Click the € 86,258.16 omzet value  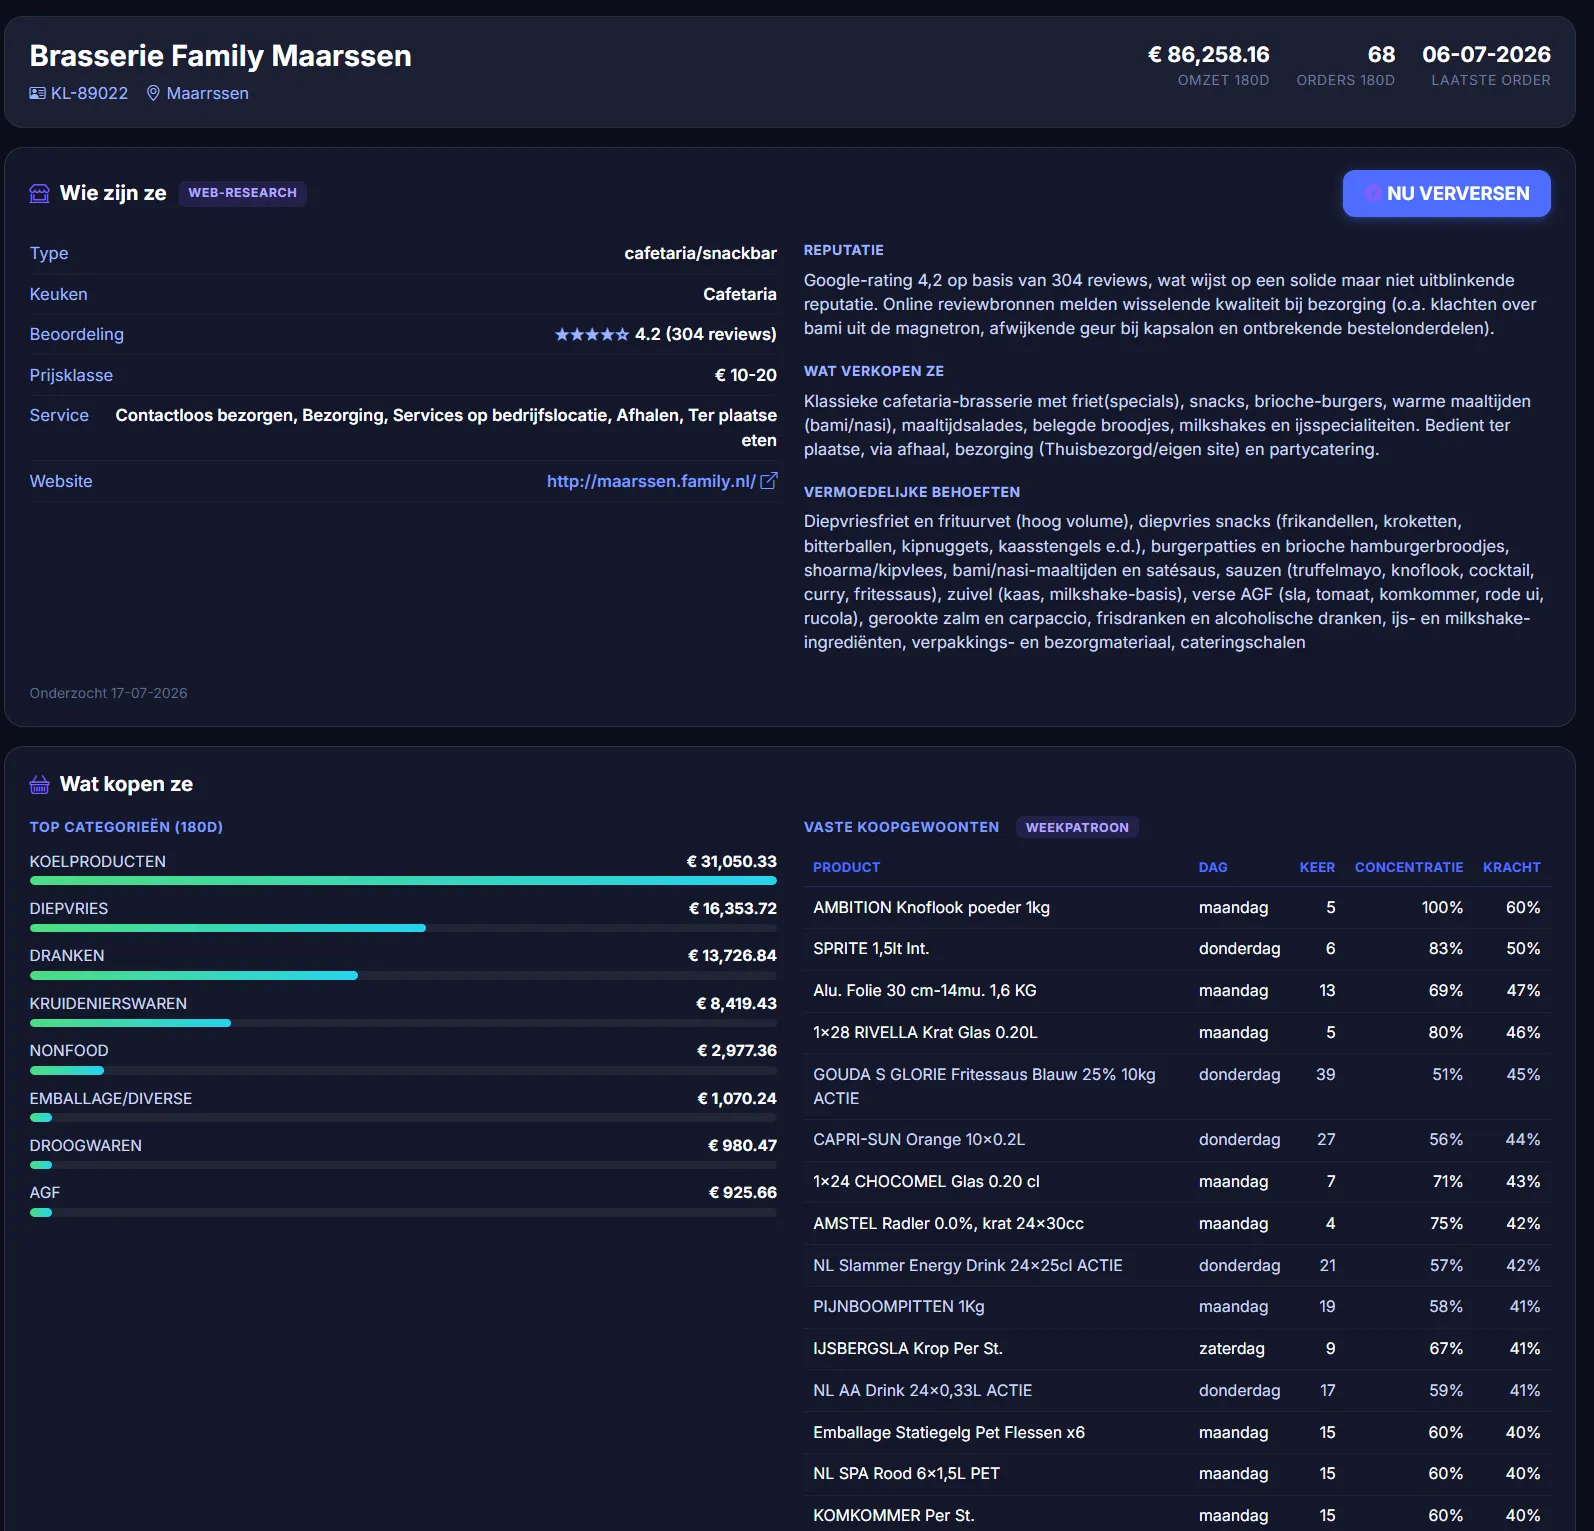coord(1208,54)
